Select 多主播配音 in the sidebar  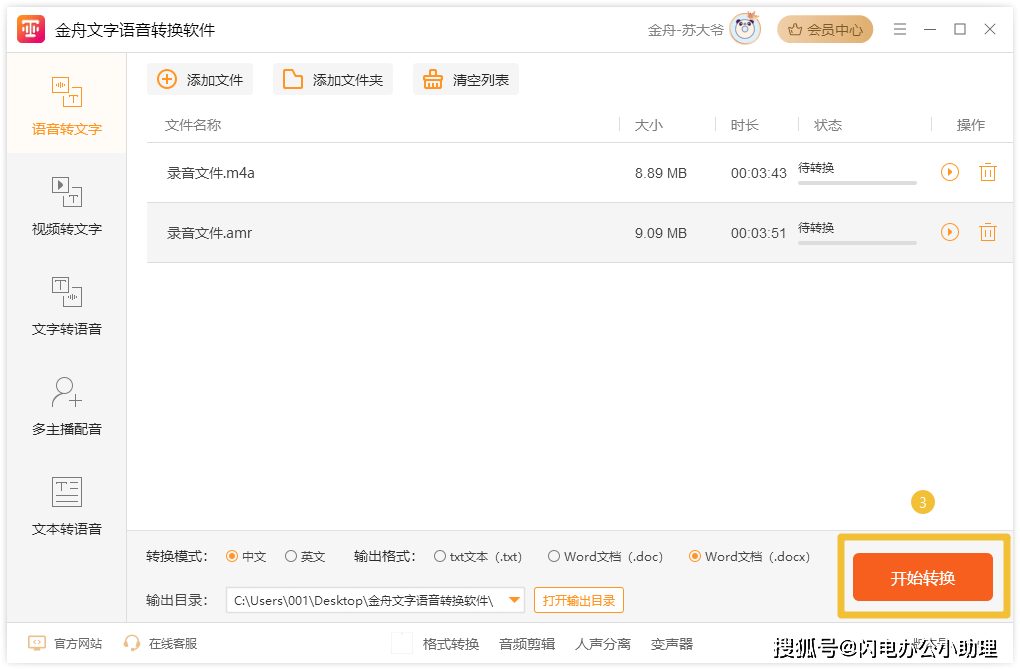click(x=66, y=406)
